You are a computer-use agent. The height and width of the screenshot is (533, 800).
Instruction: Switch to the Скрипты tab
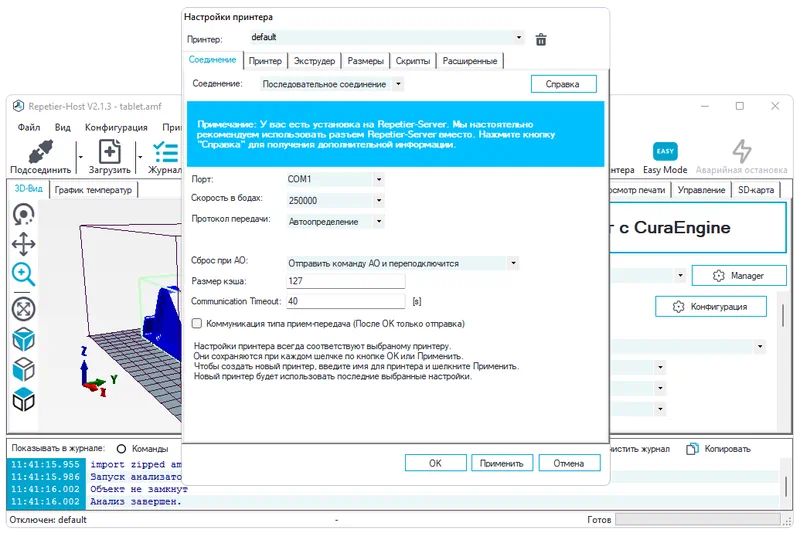tap(413, 61)
